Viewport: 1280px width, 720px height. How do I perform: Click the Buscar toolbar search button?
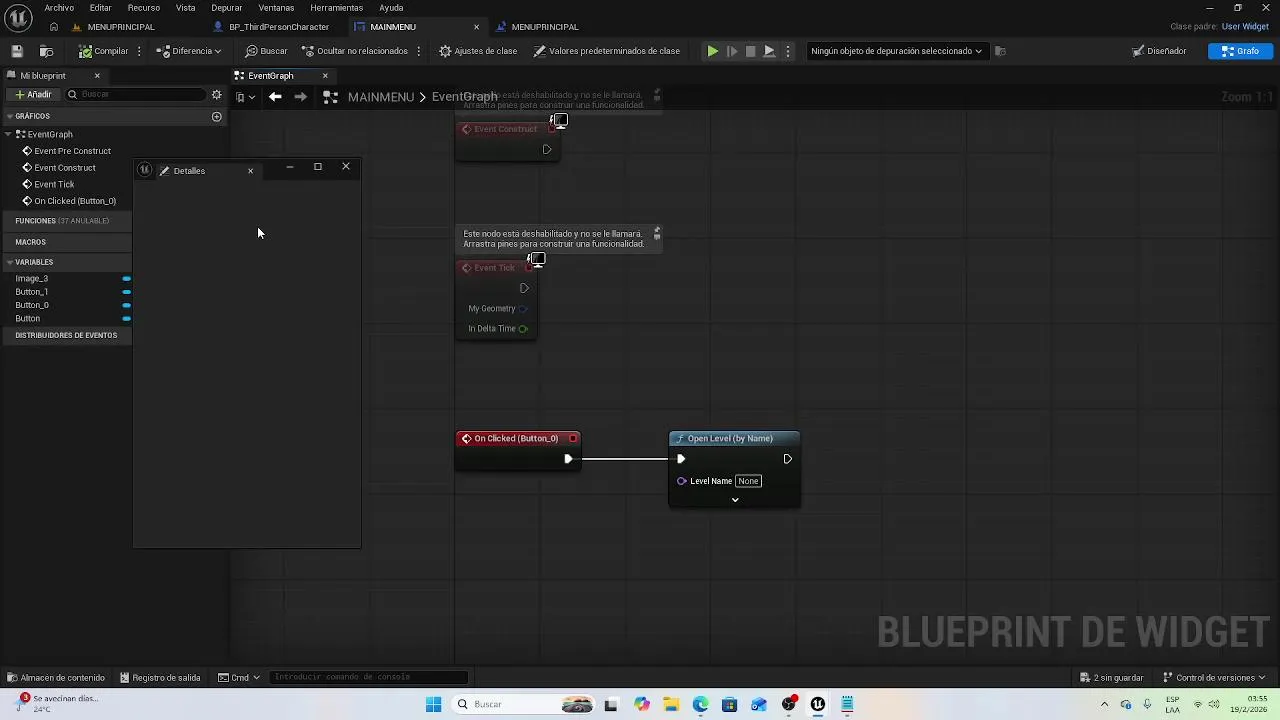(x=266, y=51)
